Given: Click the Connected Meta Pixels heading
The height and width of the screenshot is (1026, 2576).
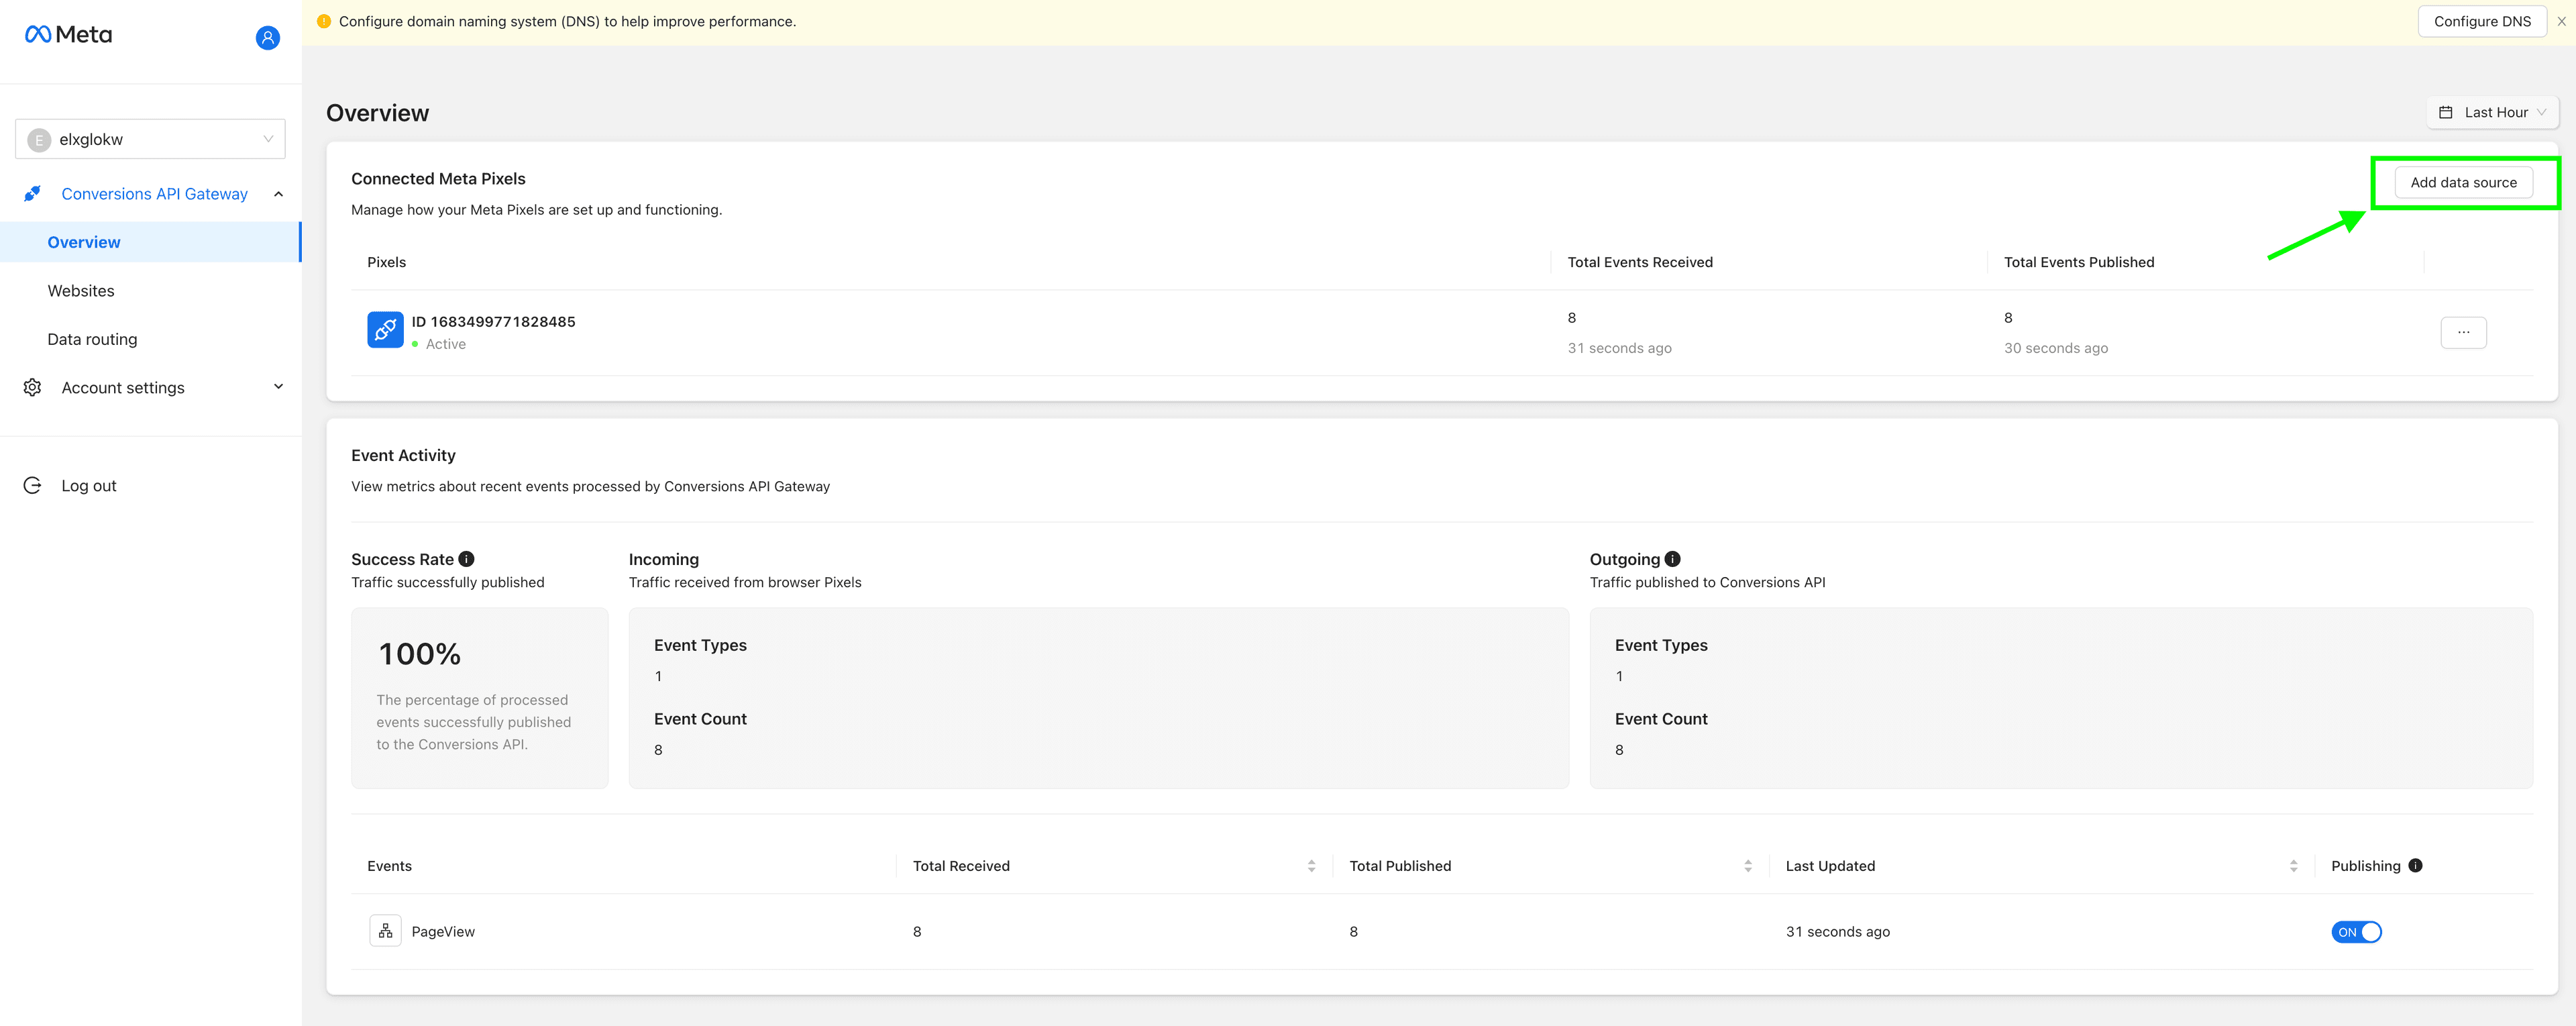Looking at the screenshot, I should click(438, 179).
